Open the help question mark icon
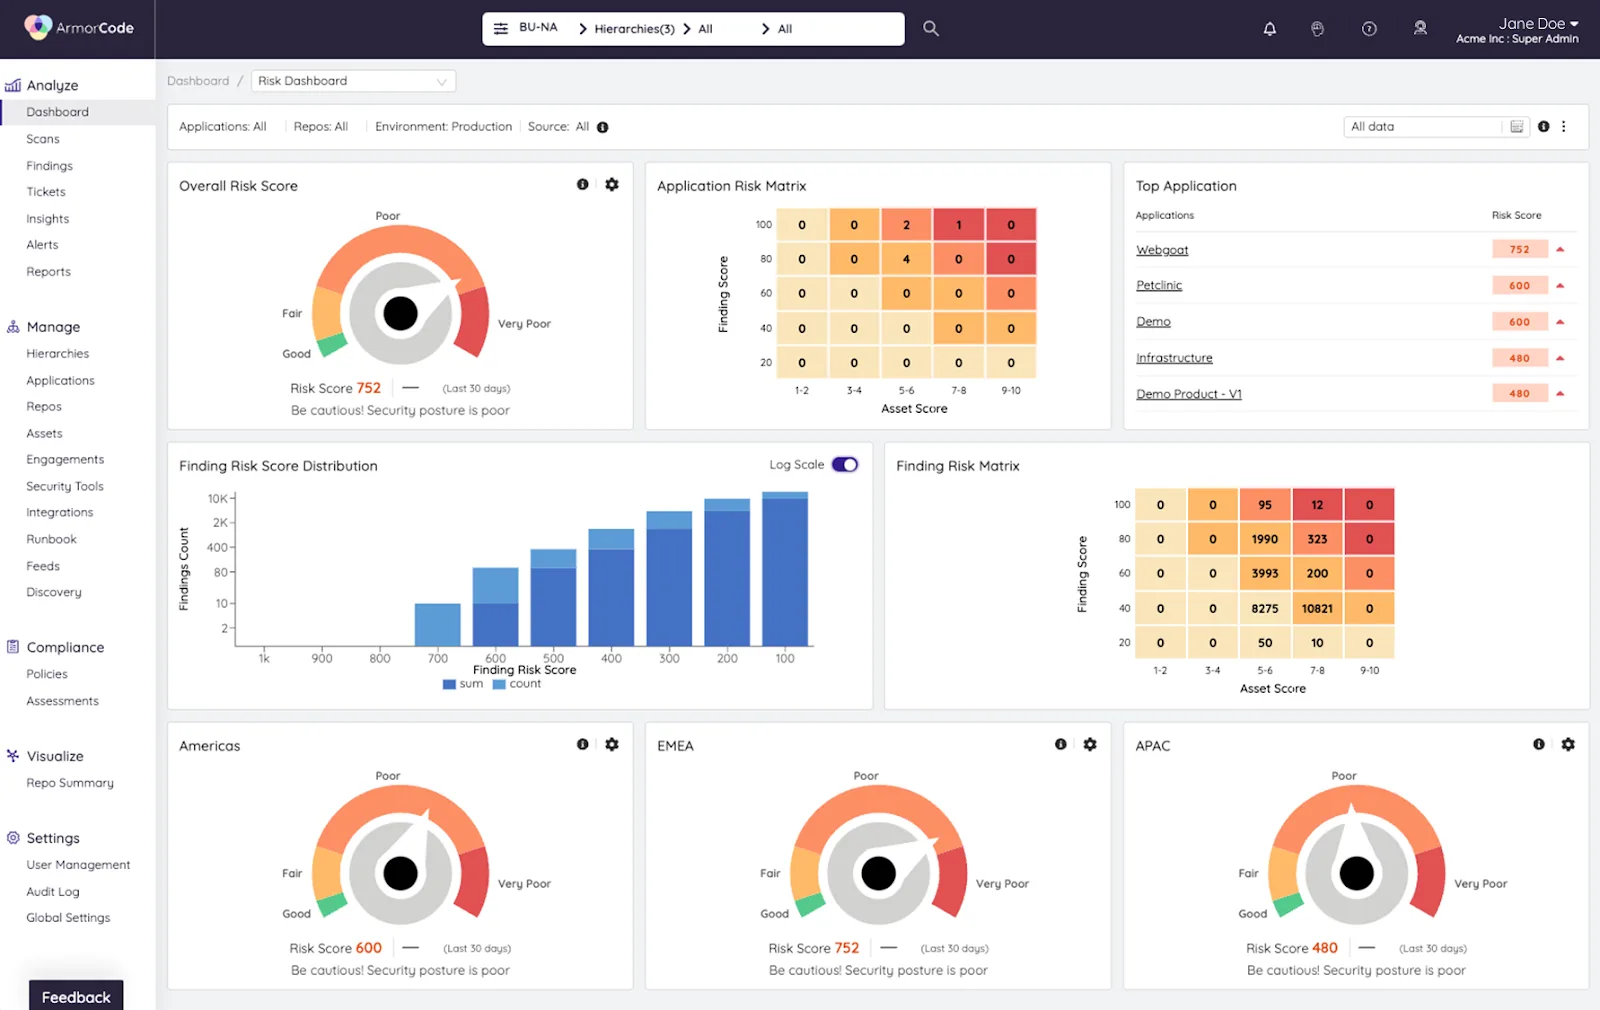This screenshot has height=1010, width=1600. coord(1370,29)
